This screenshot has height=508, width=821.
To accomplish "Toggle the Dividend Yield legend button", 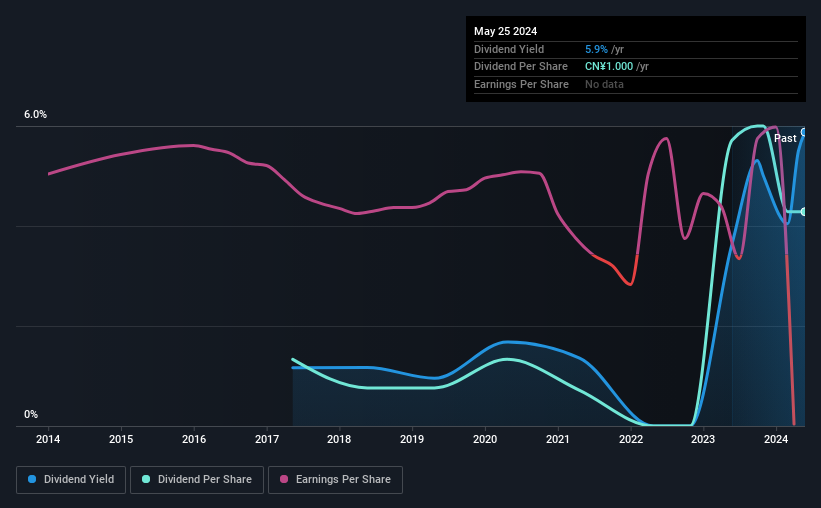I will pos(71,480).
